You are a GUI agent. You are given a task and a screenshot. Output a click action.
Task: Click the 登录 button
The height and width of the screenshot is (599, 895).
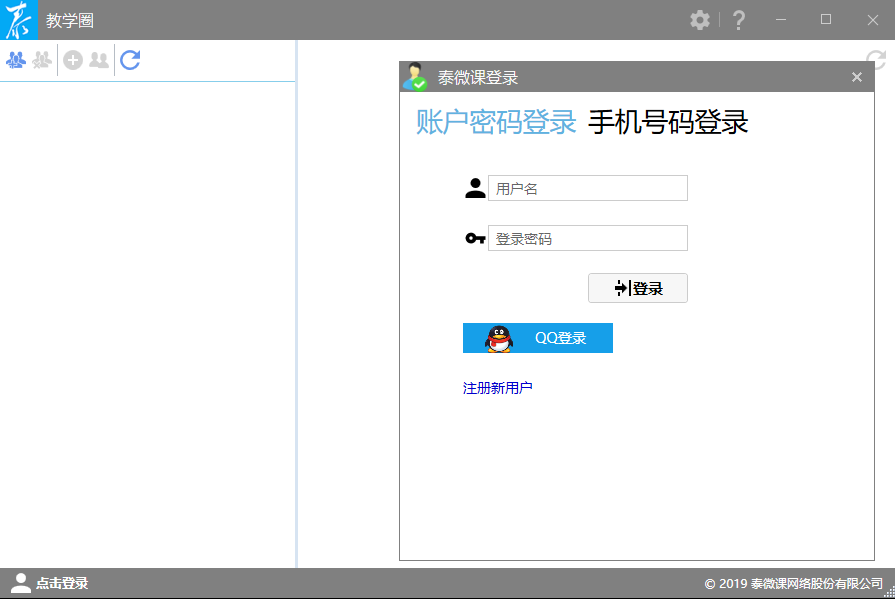pos(638,288)
